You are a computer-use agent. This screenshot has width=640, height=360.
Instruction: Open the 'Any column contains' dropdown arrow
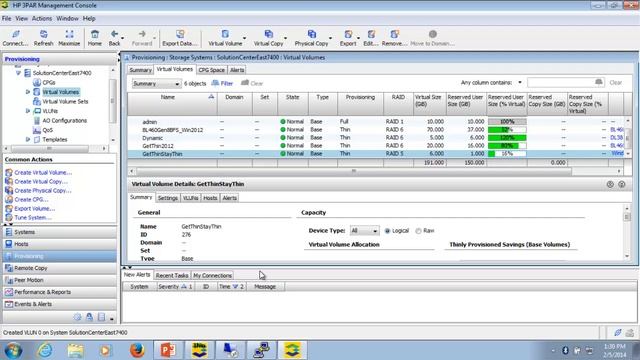point(520,82)
